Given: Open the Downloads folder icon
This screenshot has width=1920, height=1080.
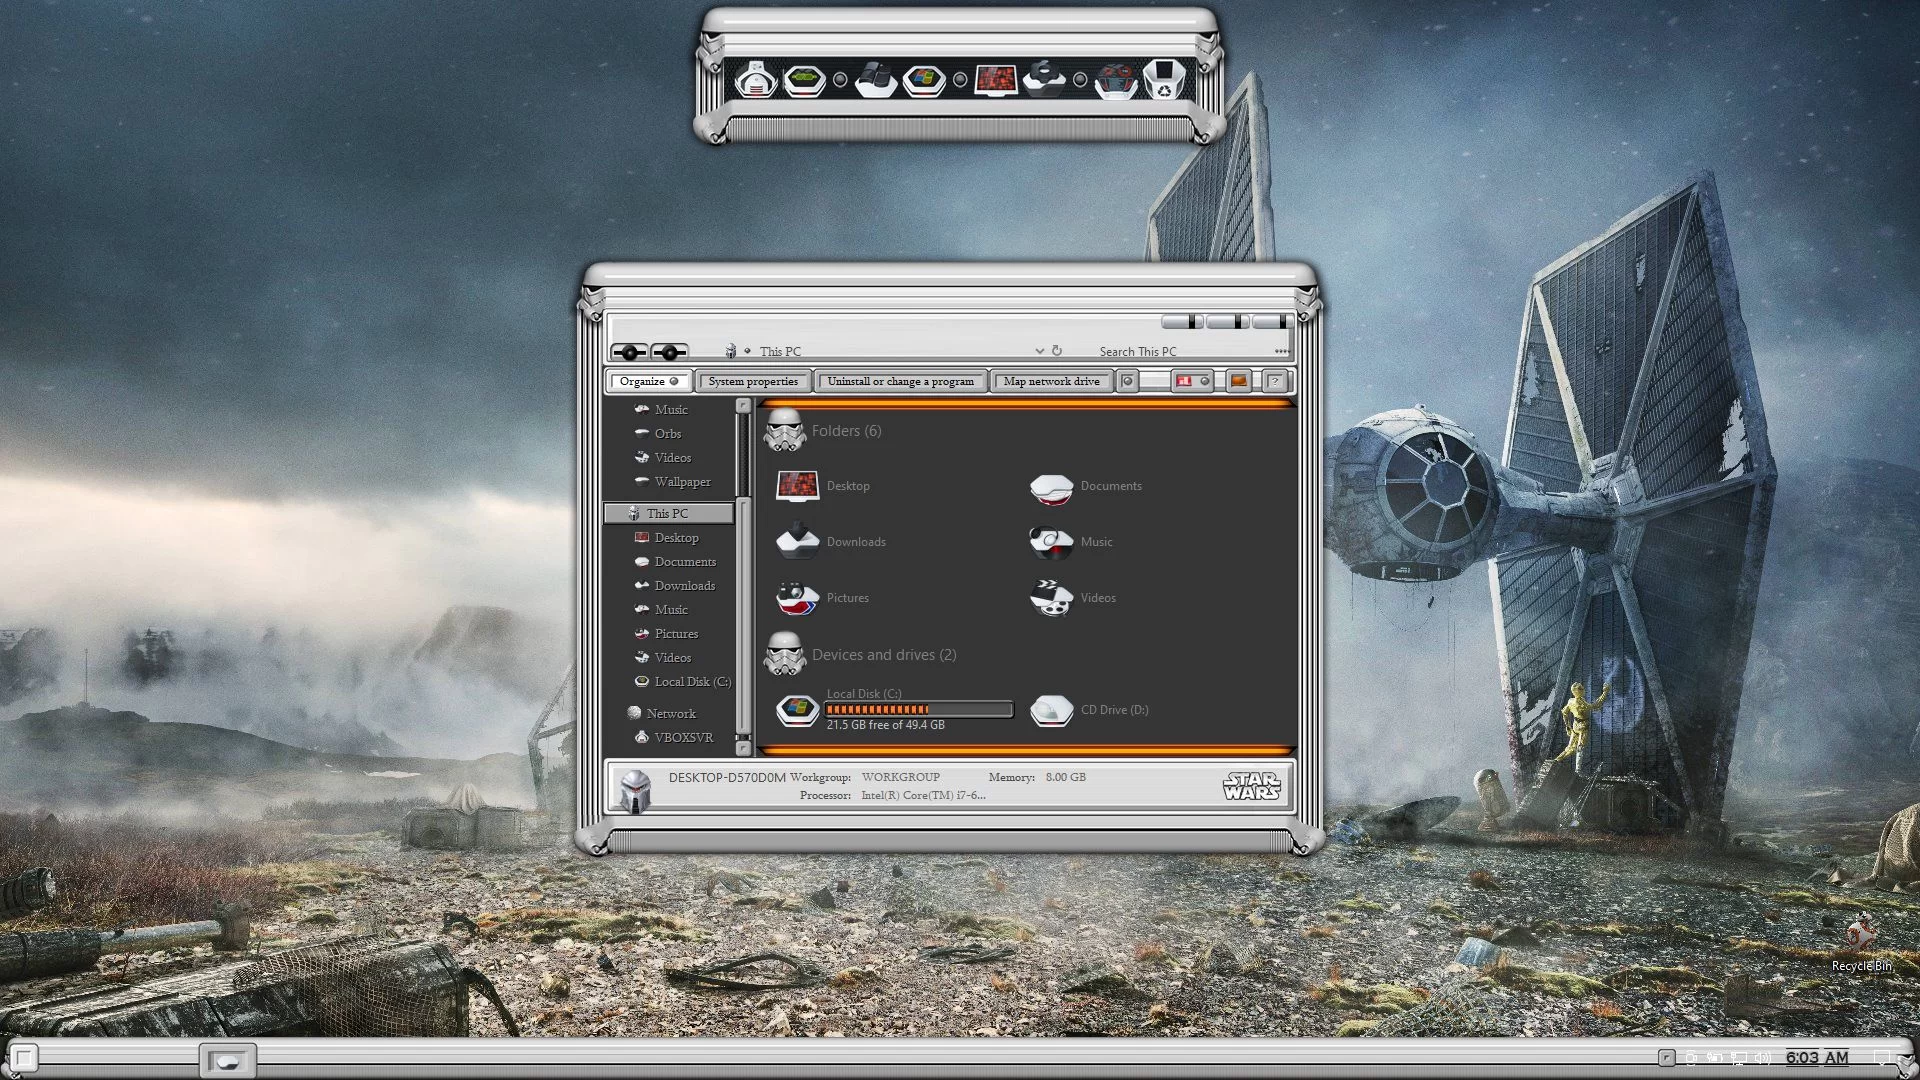Looking at the screenshot, I should point(797,542).
